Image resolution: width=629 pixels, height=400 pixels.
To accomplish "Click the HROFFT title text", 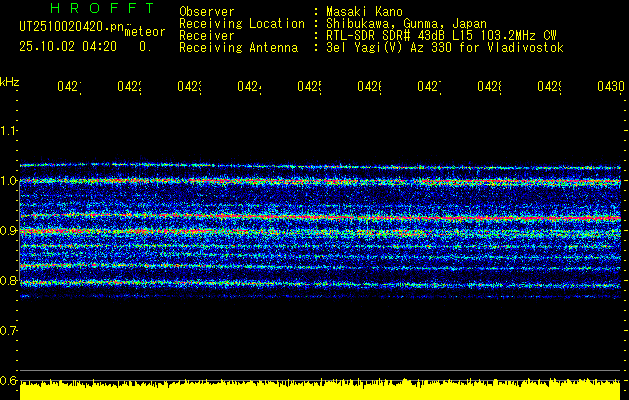I will [103, 8].
